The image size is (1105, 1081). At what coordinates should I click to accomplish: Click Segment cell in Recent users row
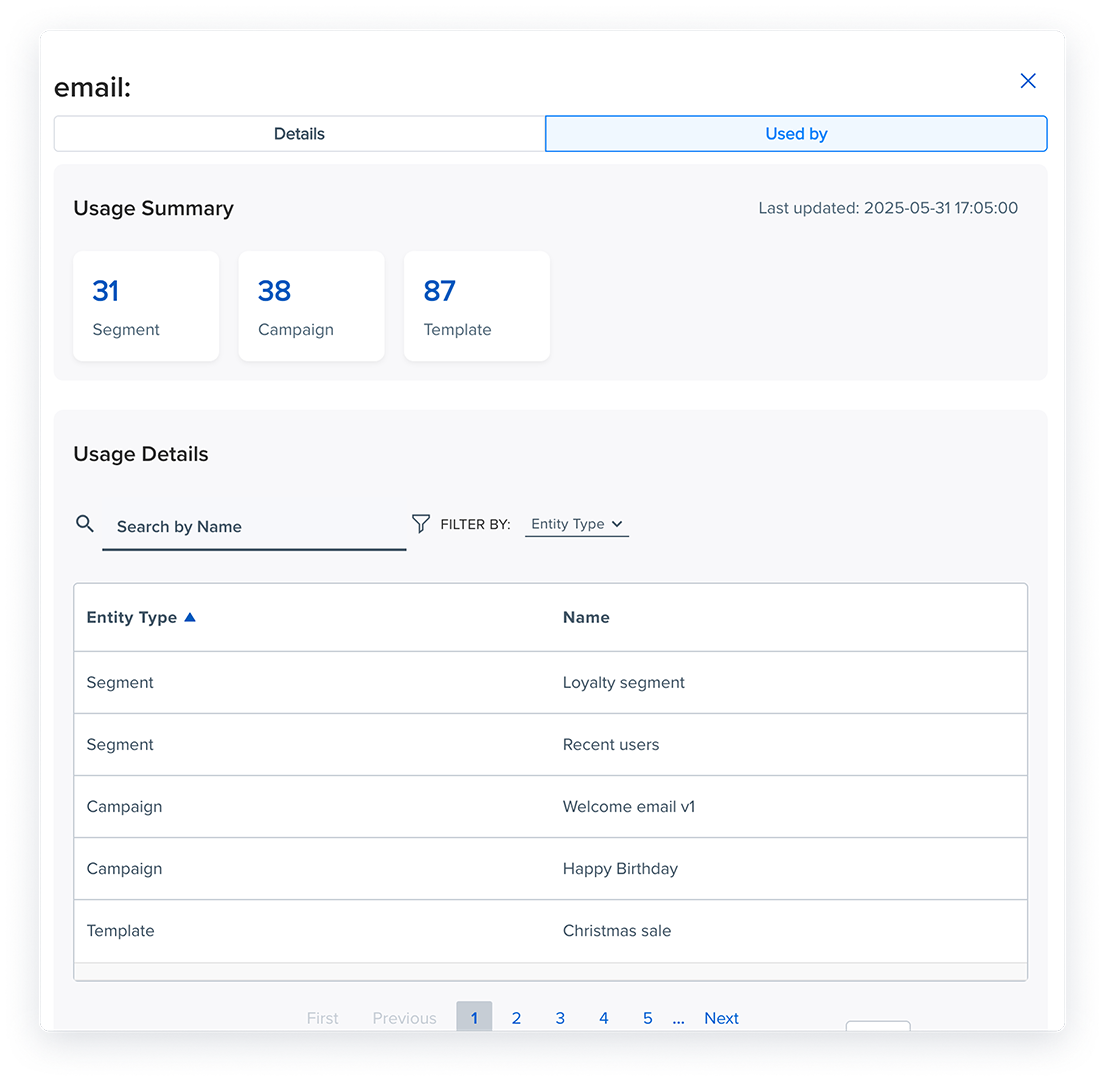120,745
